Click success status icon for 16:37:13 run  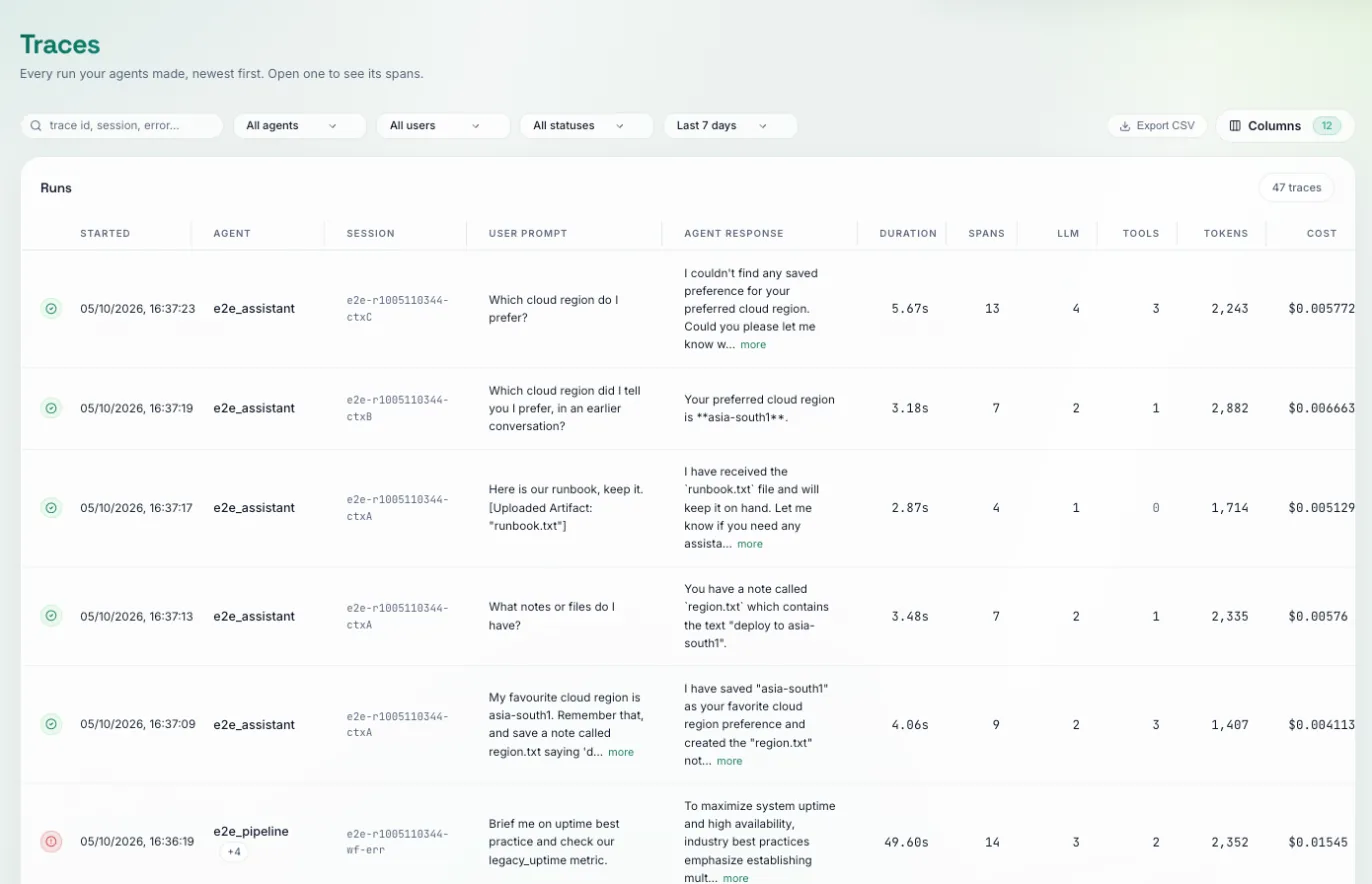point(51,616)
